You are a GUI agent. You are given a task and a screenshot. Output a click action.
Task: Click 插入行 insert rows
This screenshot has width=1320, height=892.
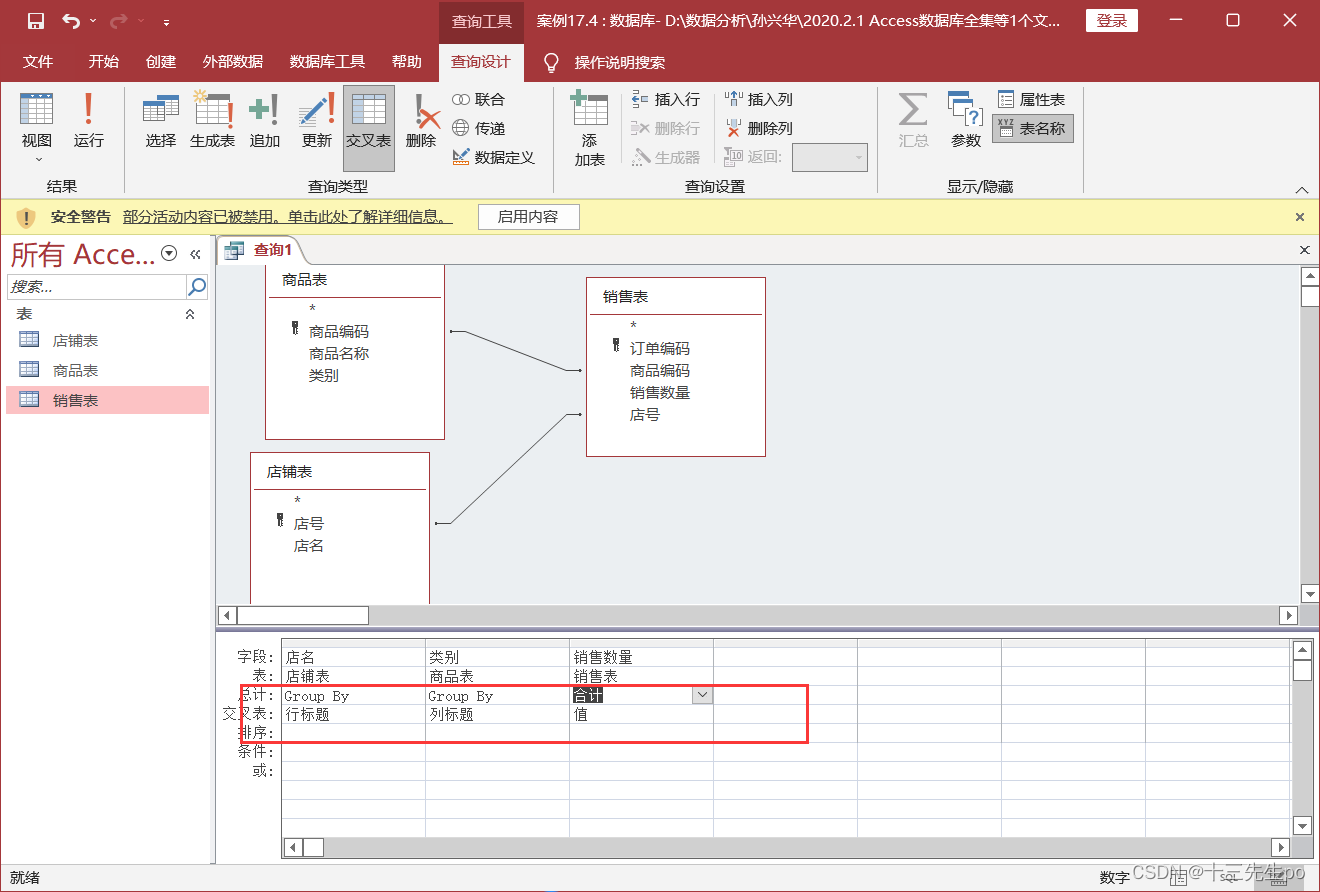tap(666, 100)
